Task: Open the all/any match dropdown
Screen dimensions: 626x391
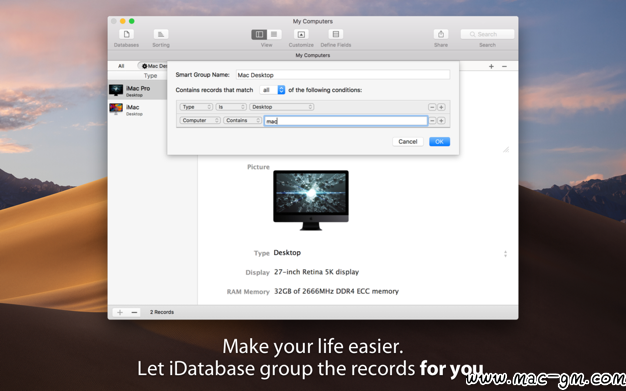Action: pos(272,90)
